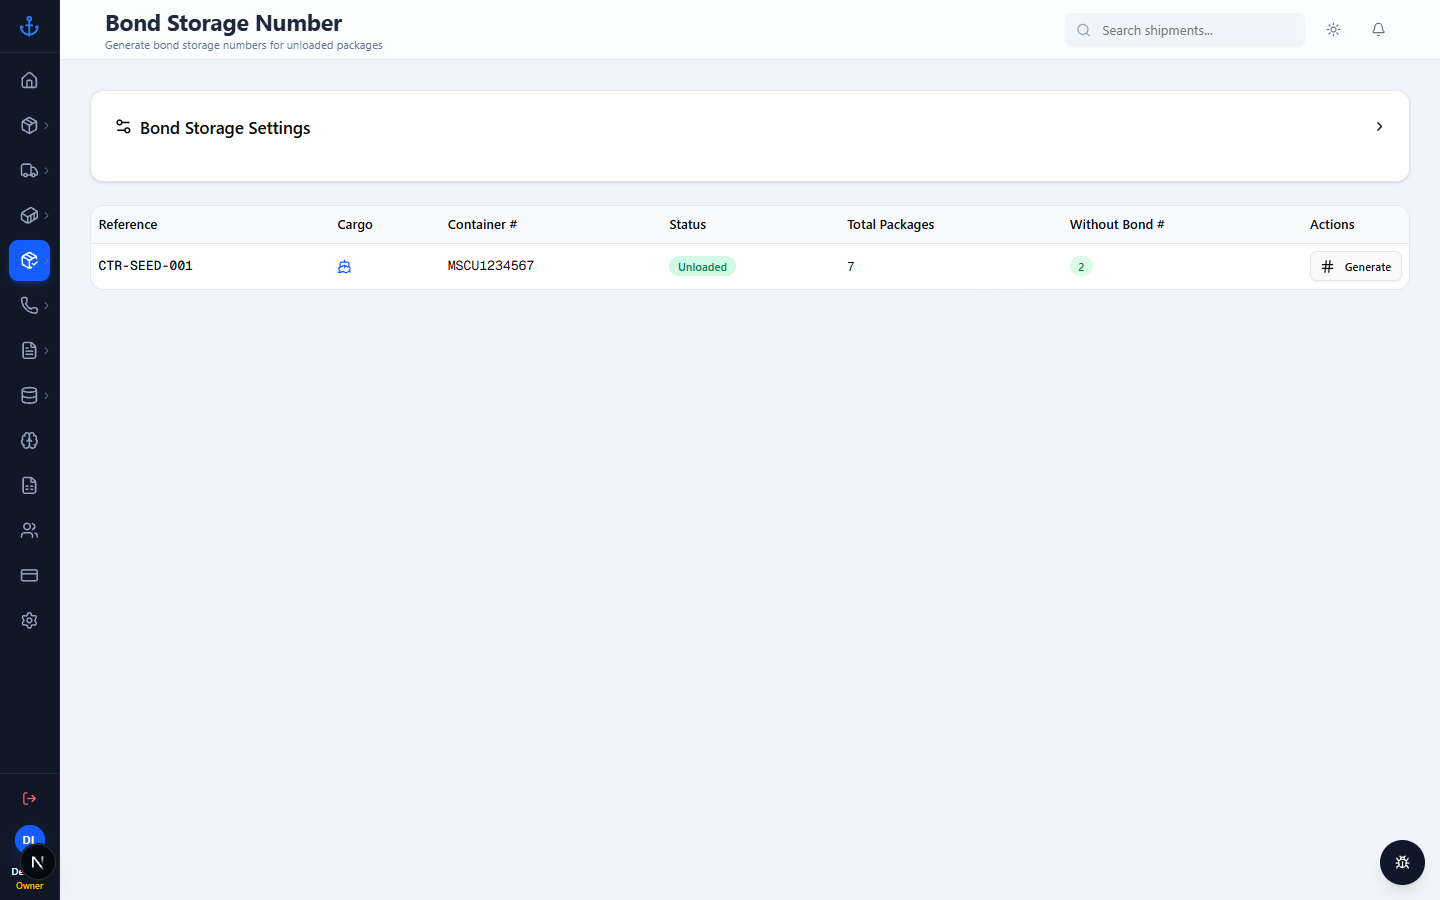Click the bug debug floating button

[1402, 862]
